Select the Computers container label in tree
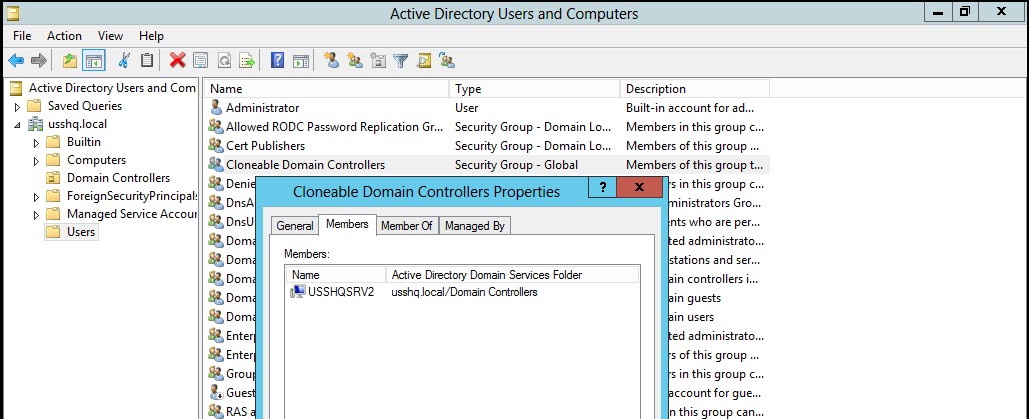The height and width of the screenshot is (419, 1029). (x=96, y=160)
